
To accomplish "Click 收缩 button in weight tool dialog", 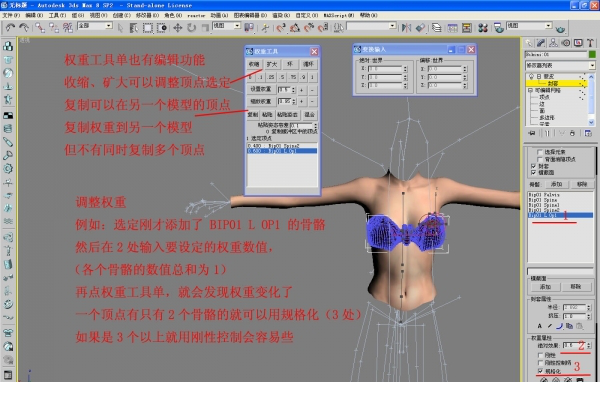I will (254, 64).
